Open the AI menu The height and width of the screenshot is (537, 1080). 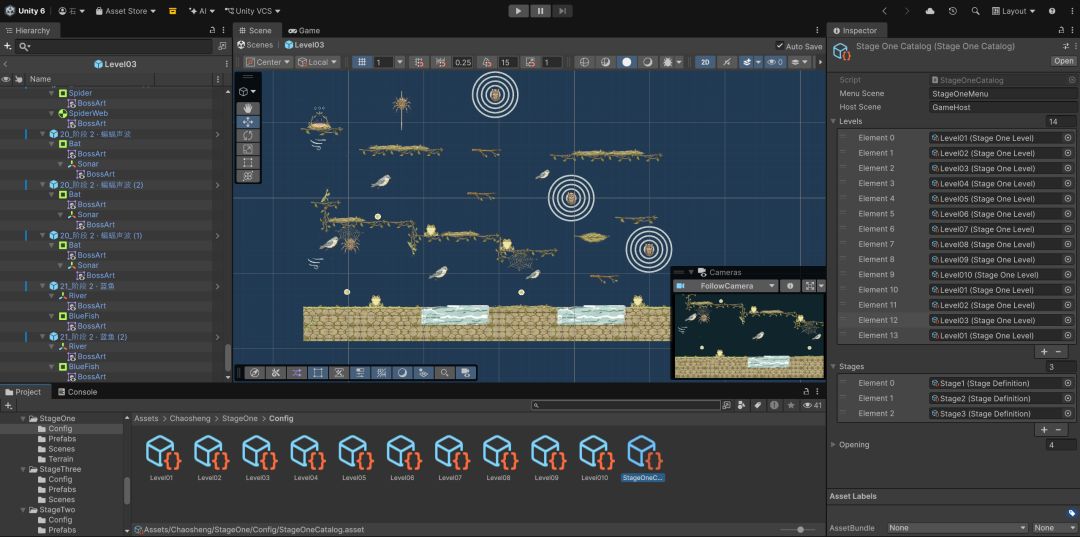point(201,11)
